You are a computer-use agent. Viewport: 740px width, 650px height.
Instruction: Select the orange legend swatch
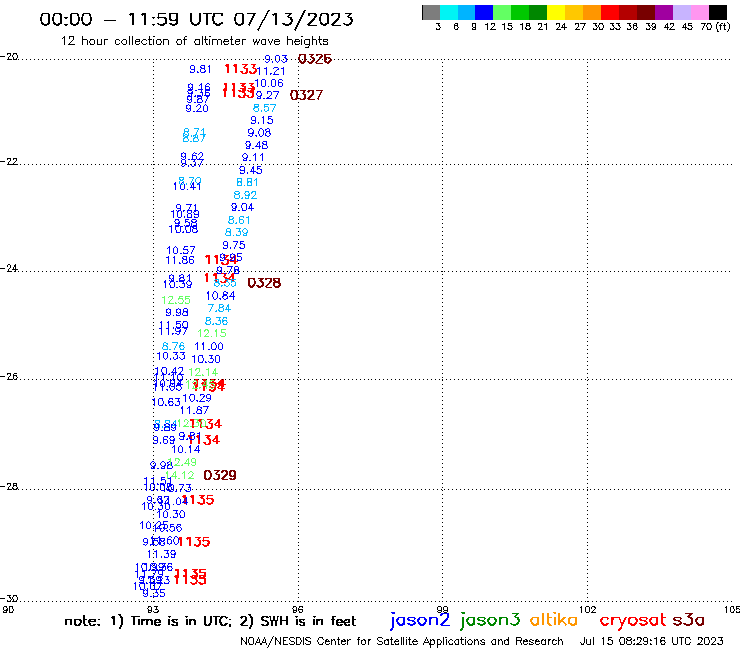coord(592,12)
